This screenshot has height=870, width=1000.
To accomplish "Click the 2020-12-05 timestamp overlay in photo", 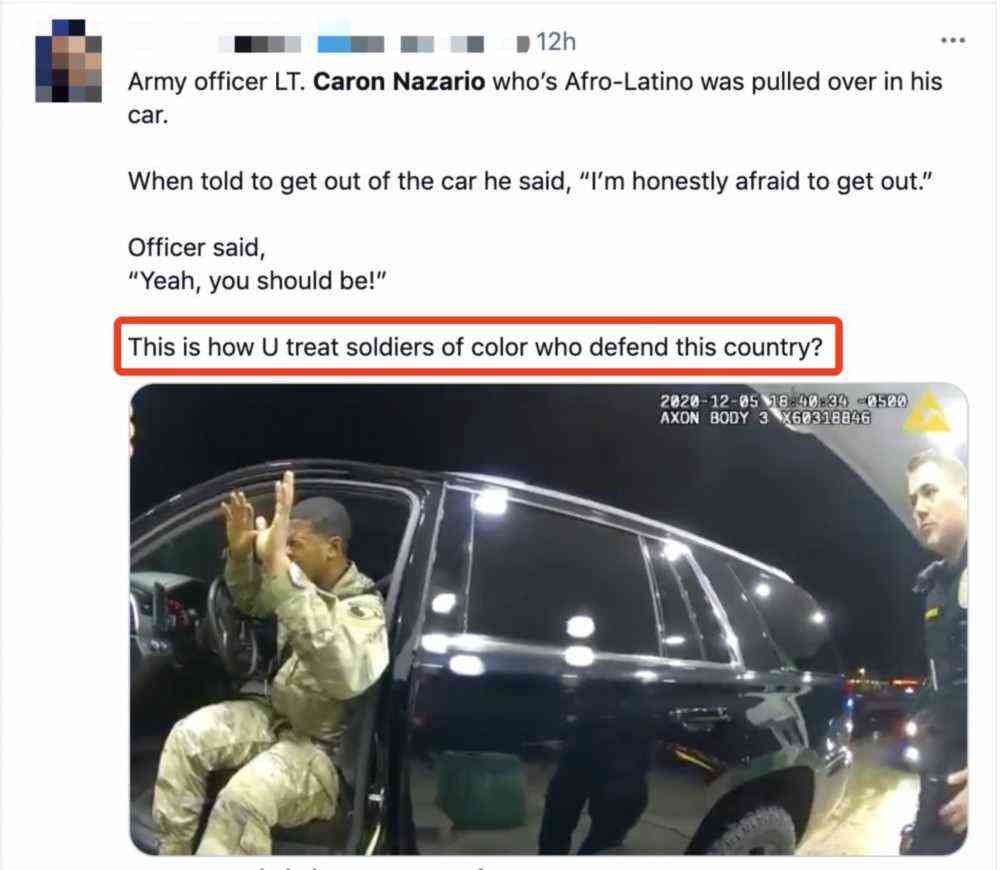I will 783,401.
